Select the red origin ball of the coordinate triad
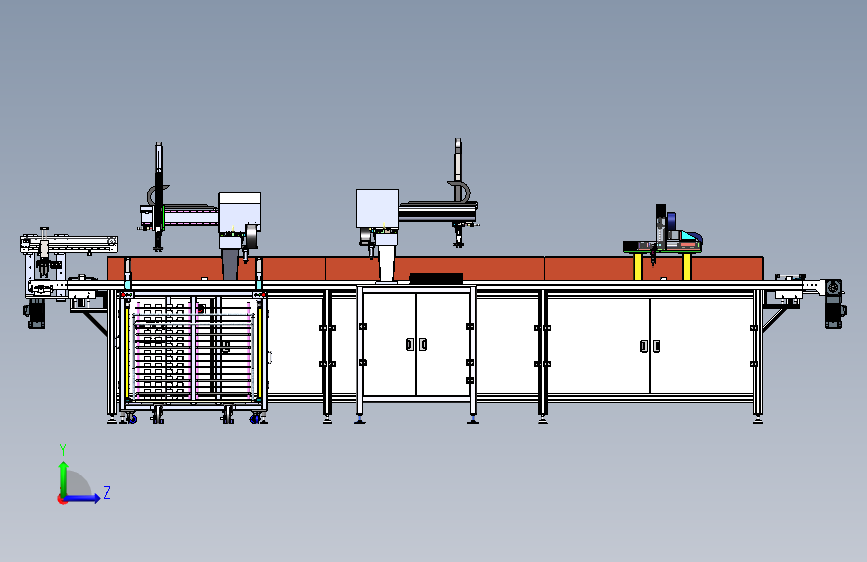 [x=62, y=499]
